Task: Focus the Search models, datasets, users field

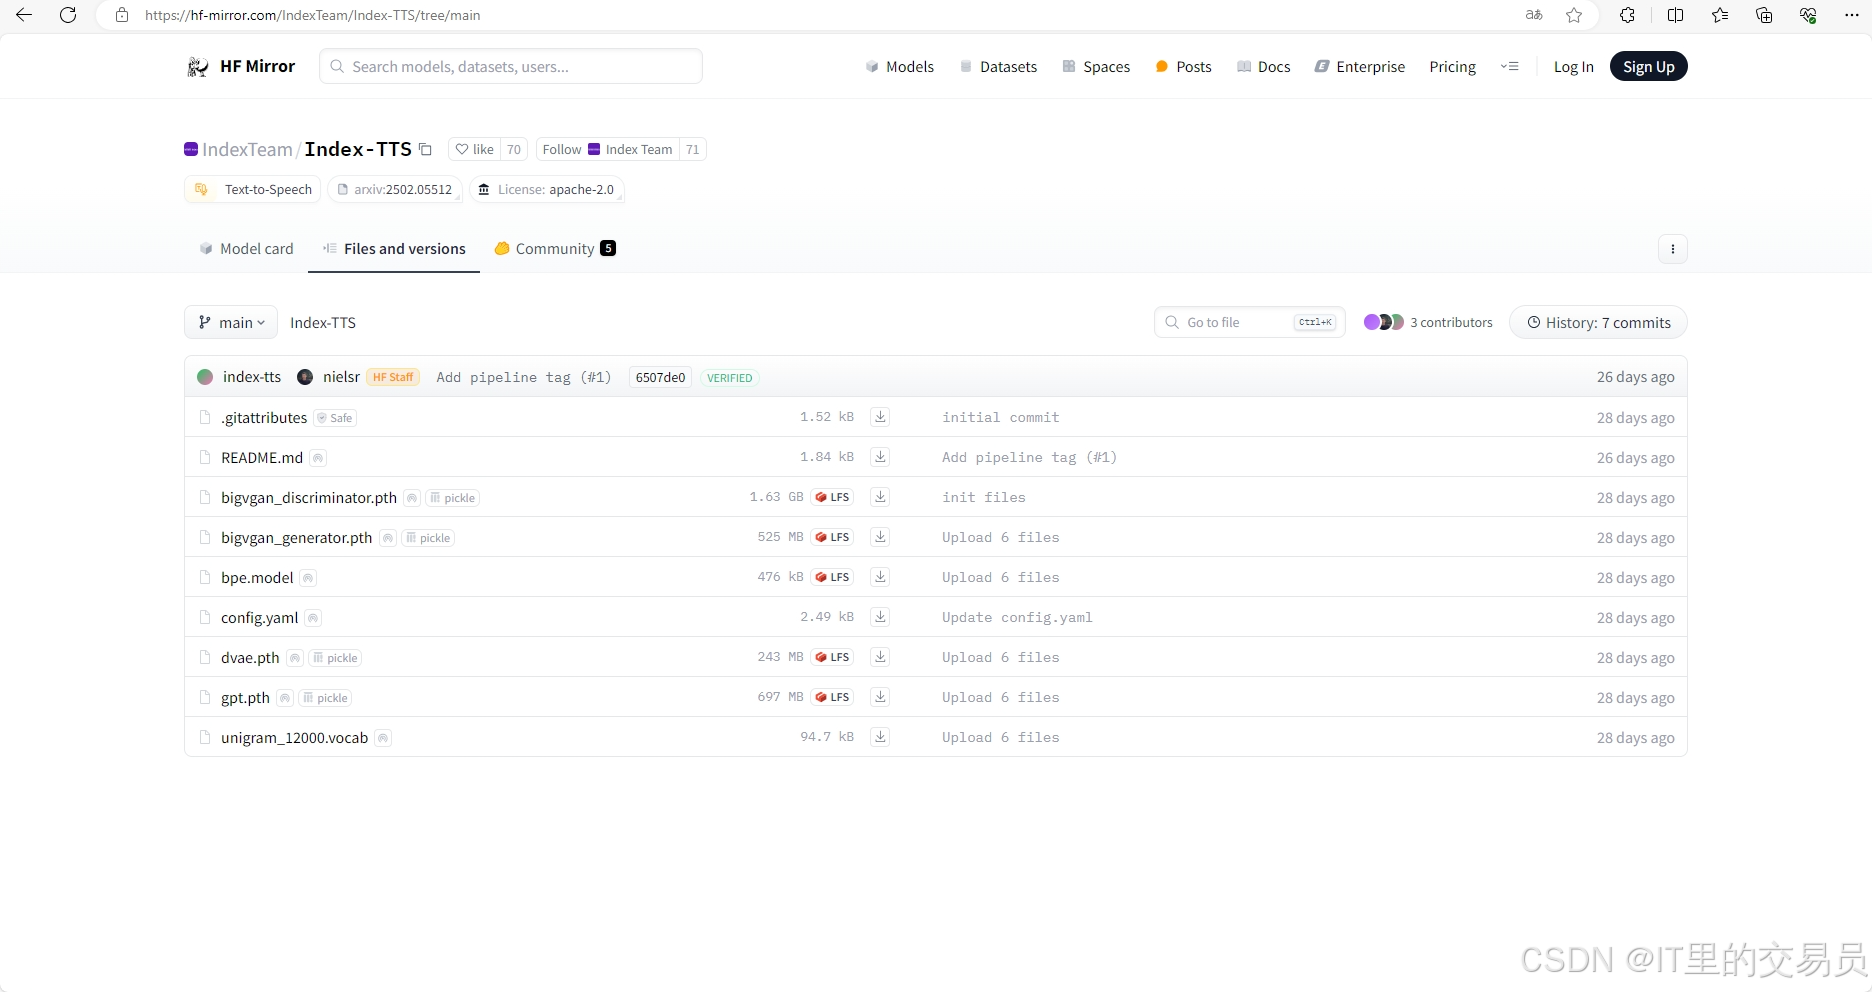Action: point(511,66)
